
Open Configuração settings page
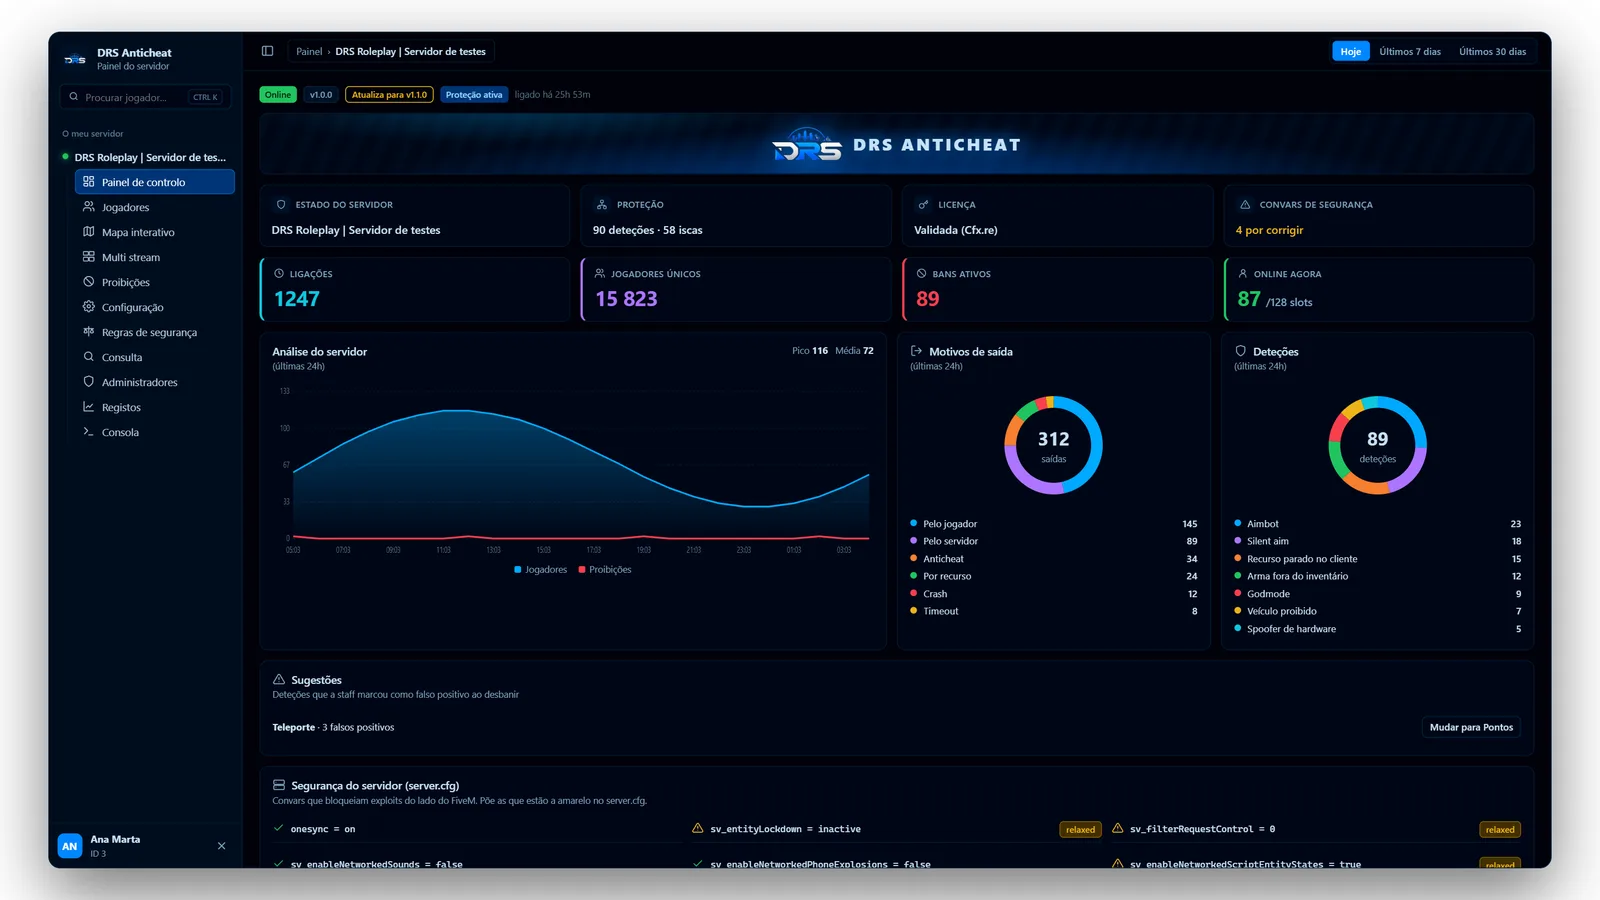(x=155, y=307)
